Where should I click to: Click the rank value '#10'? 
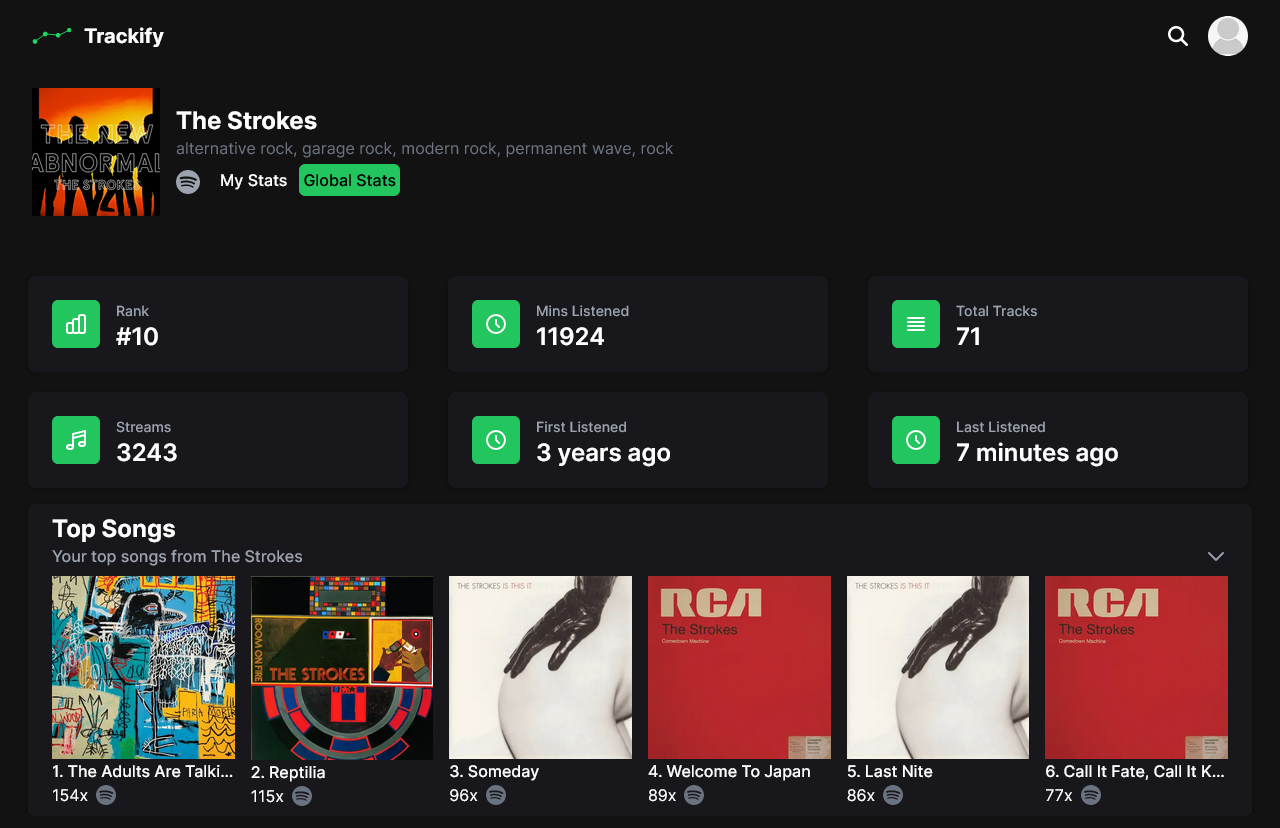tap(137, 336)
